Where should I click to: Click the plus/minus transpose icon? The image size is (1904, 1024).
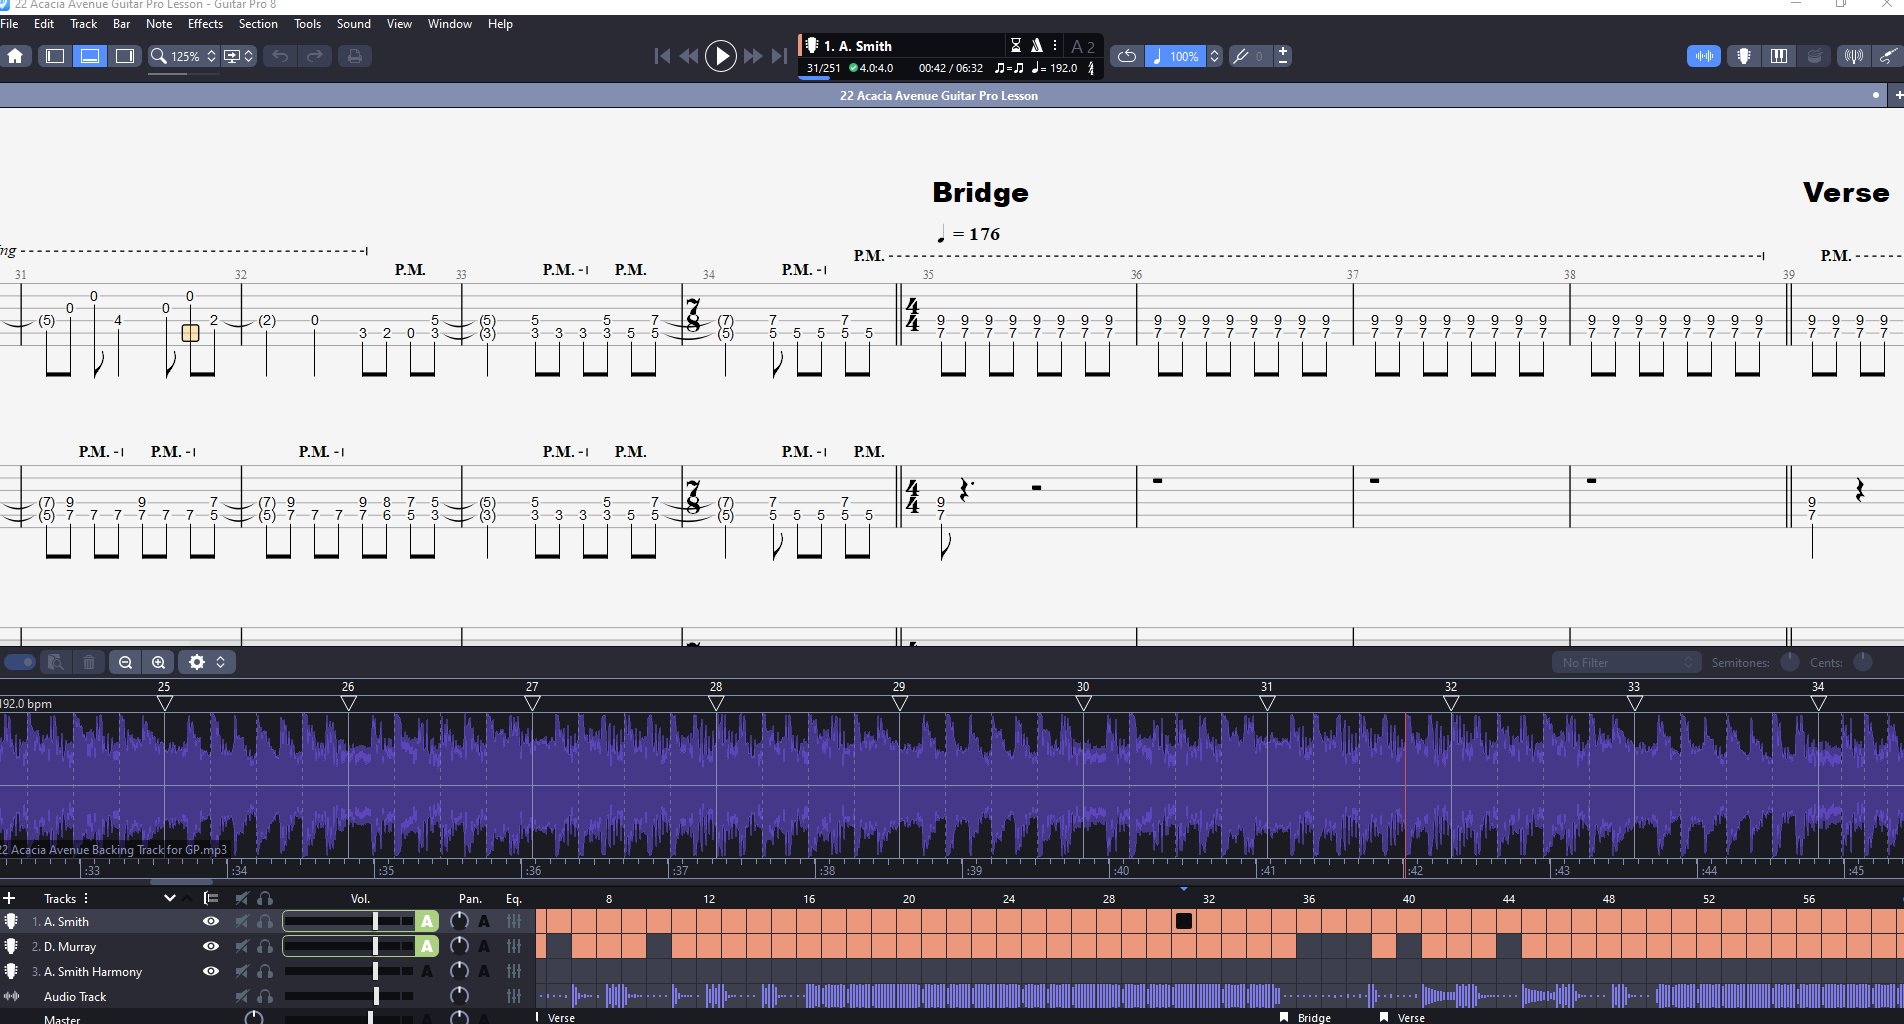pyautogui.click(x=1283, y=56)
